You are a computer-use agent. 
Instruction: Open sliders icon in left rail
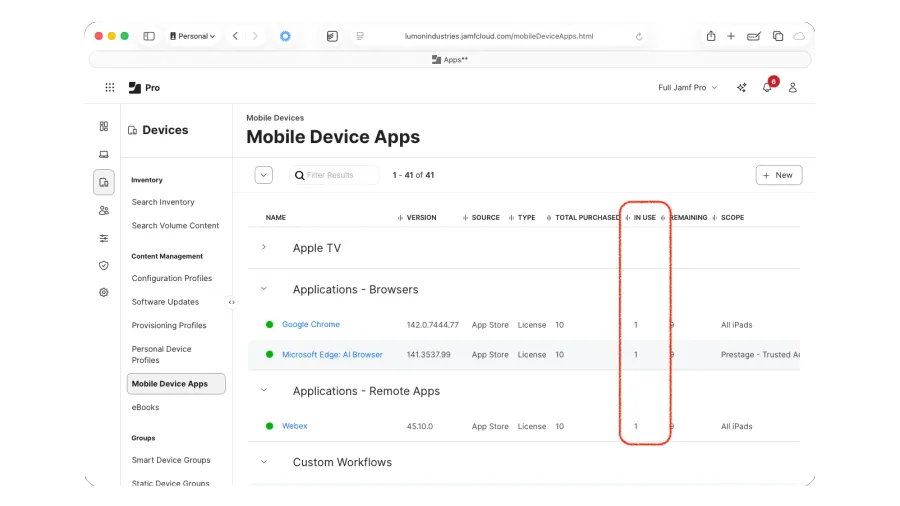[104, 238]
